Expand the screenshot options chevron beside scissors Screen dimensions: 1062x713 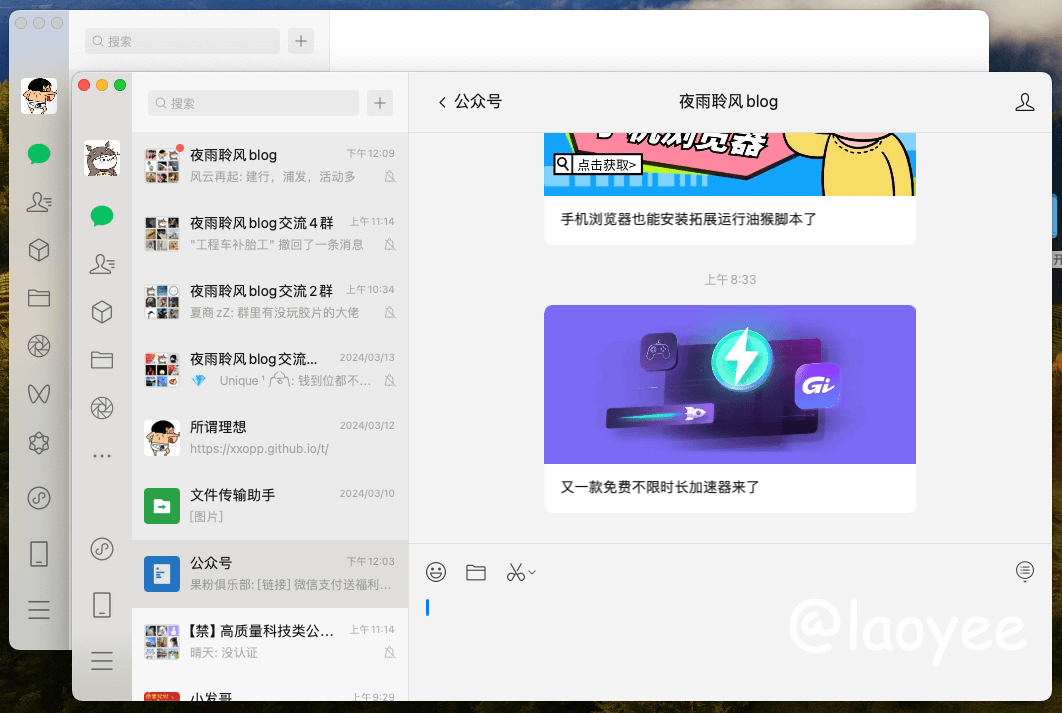point(532,572)
